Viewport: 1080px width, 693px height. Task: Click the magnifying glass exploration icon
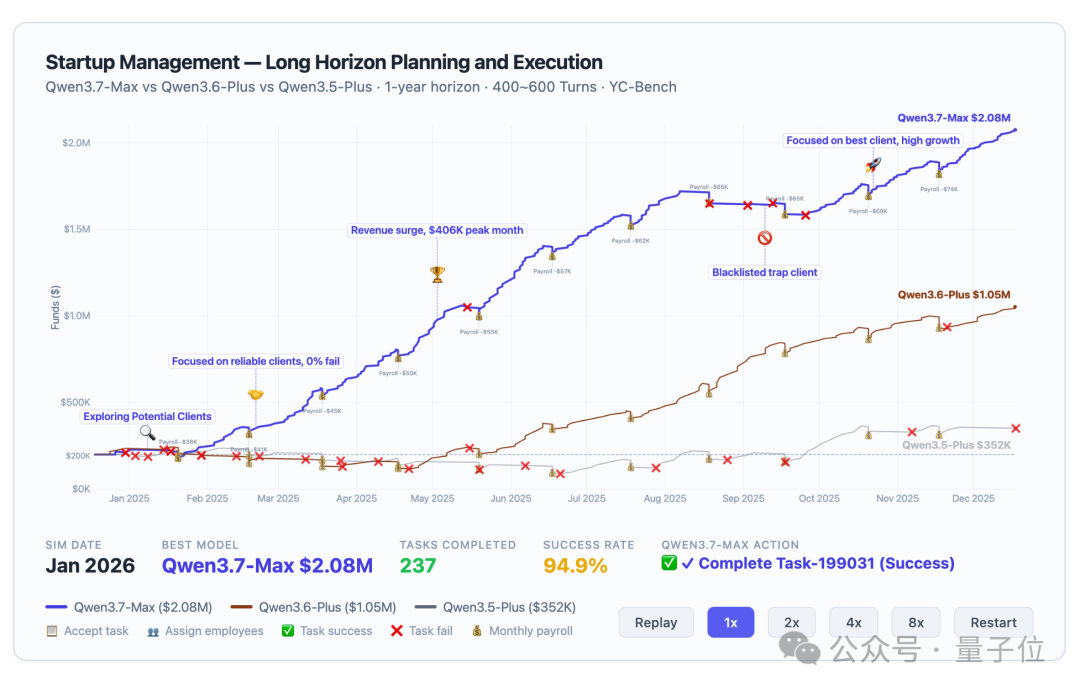(147, 433)
